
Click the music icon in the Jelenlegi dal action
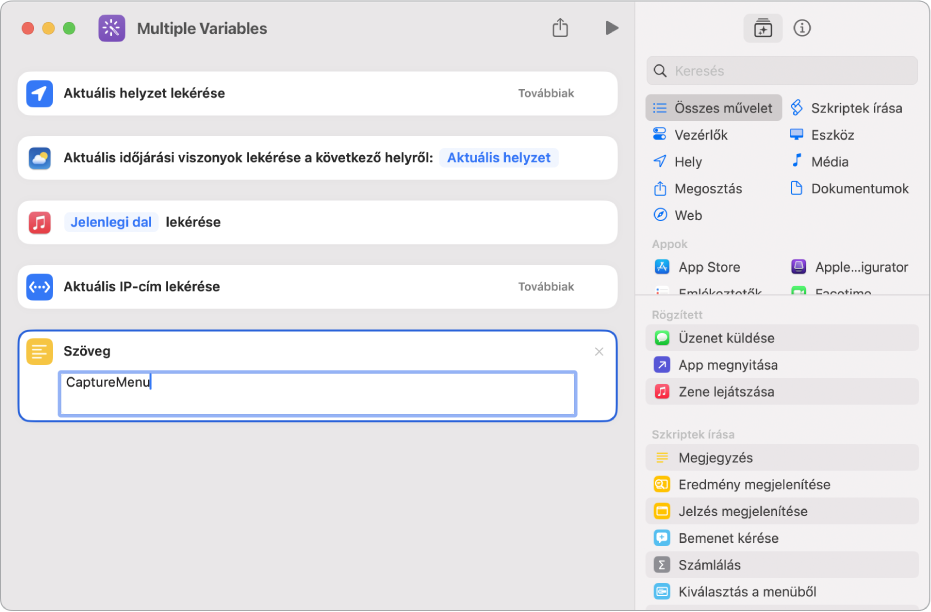39,222
